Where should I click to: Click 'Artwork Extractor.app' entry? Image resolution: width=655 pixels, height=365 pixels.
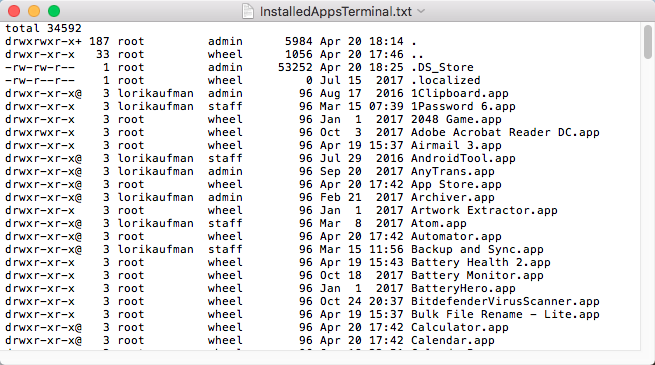tap(484, 210)
